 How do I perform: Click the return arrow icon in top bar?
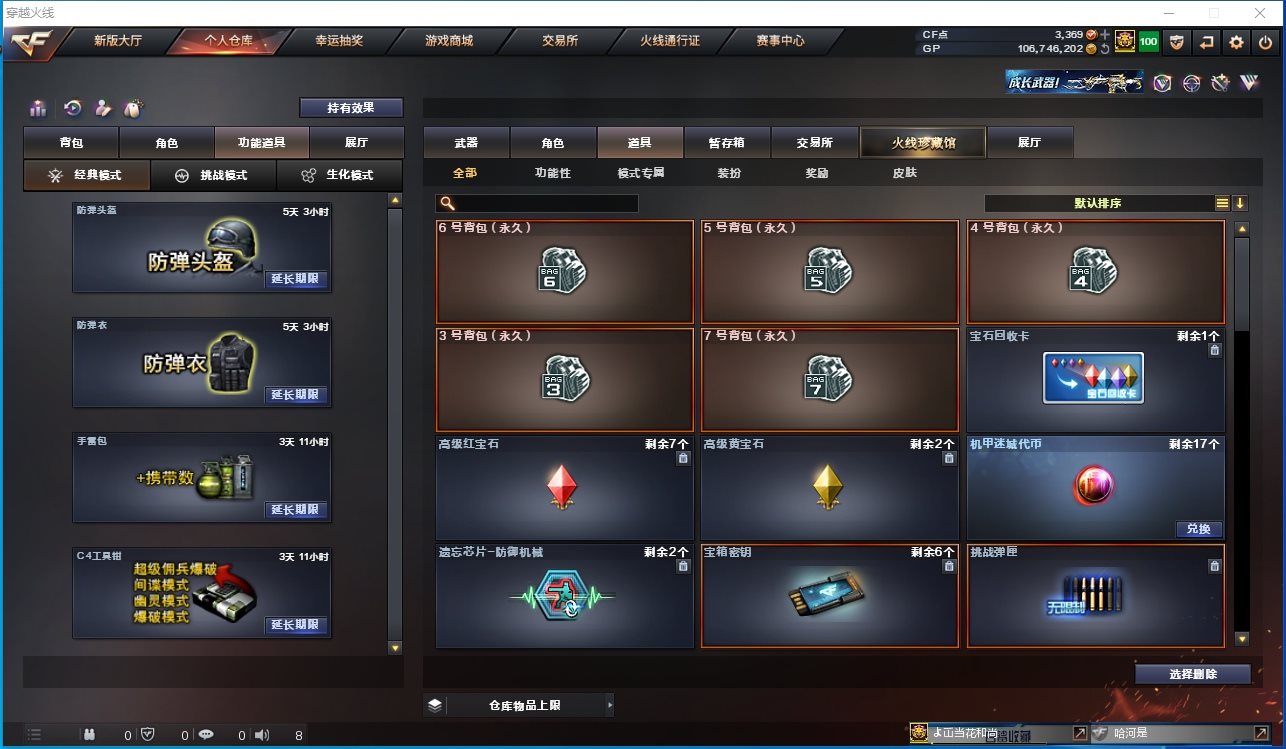pyautogui.click(x=1207, y=42)
